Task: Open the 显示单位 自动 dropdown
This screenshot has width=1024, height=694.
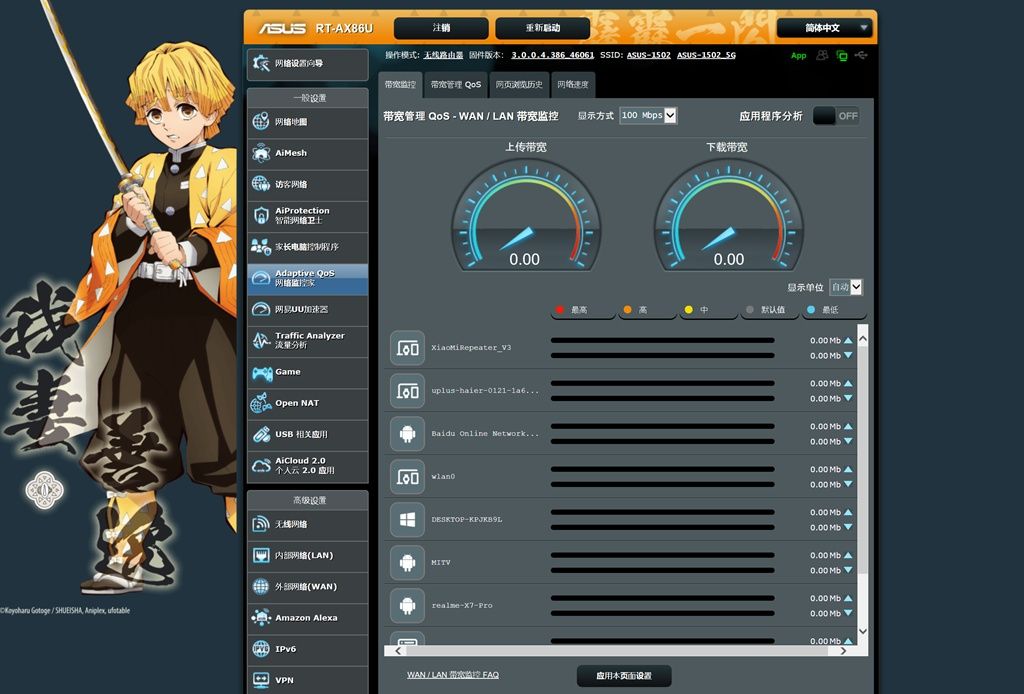Action: click(x=845, y=287)
